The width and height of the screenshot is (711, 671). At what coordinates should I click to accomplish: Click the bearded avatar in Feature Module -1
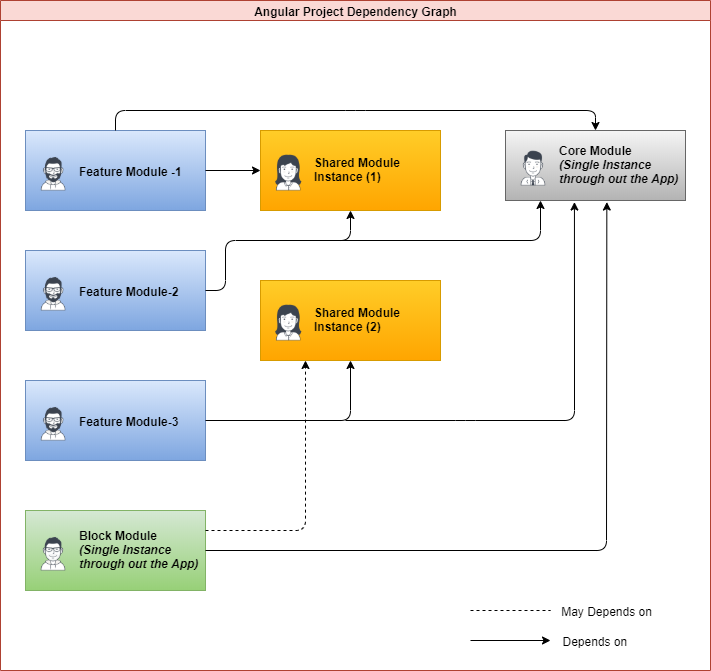(x=53, y=172)
